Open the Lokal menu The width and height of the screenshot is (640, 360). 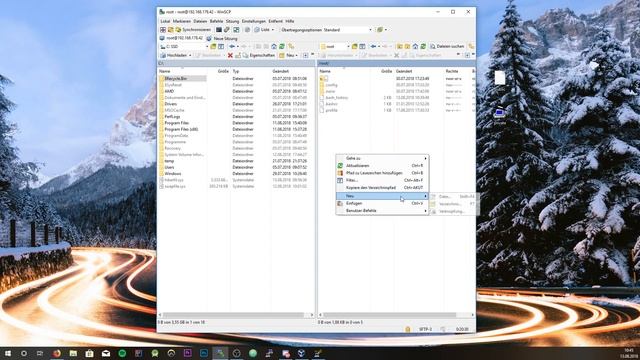[x=165, y=21]
